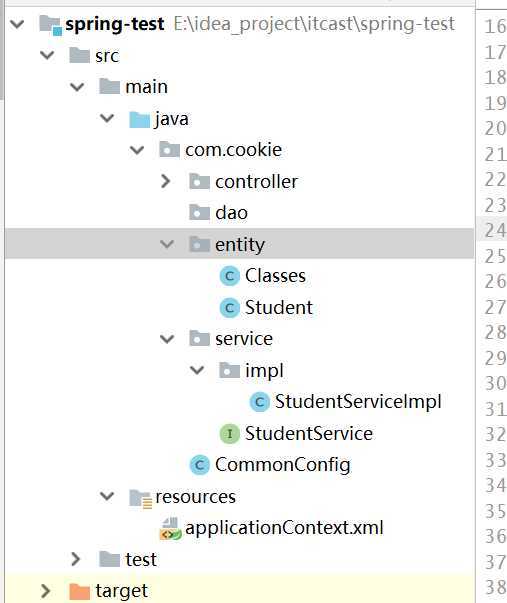
Task: Select the entity package label
Action: point(240,245)
